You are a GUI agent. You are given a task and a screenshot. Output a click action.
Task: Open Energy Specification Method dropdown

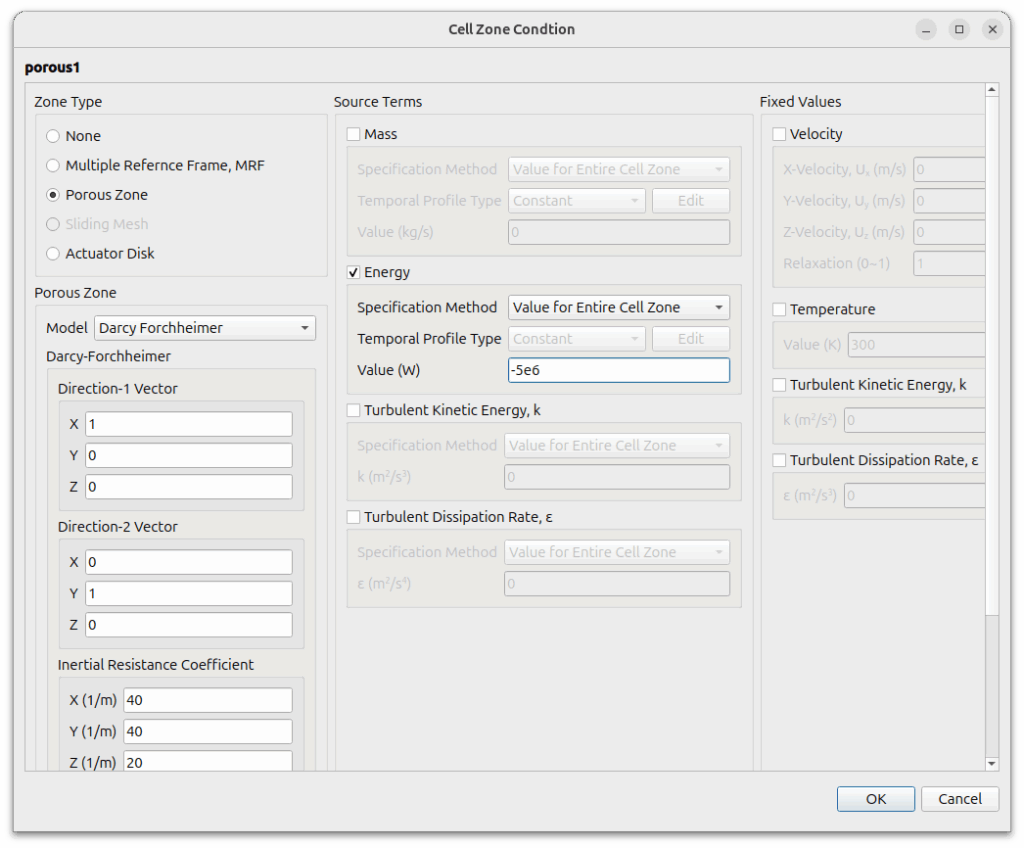[618, 307]
